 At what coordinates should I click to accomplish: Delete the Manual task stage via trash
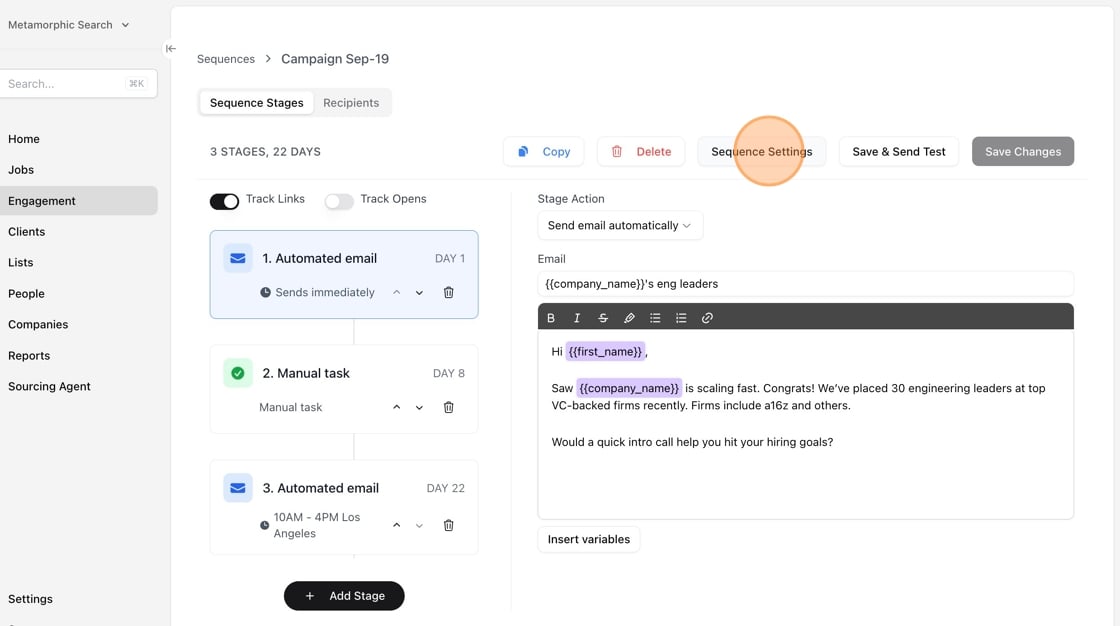tap(449, 407)
